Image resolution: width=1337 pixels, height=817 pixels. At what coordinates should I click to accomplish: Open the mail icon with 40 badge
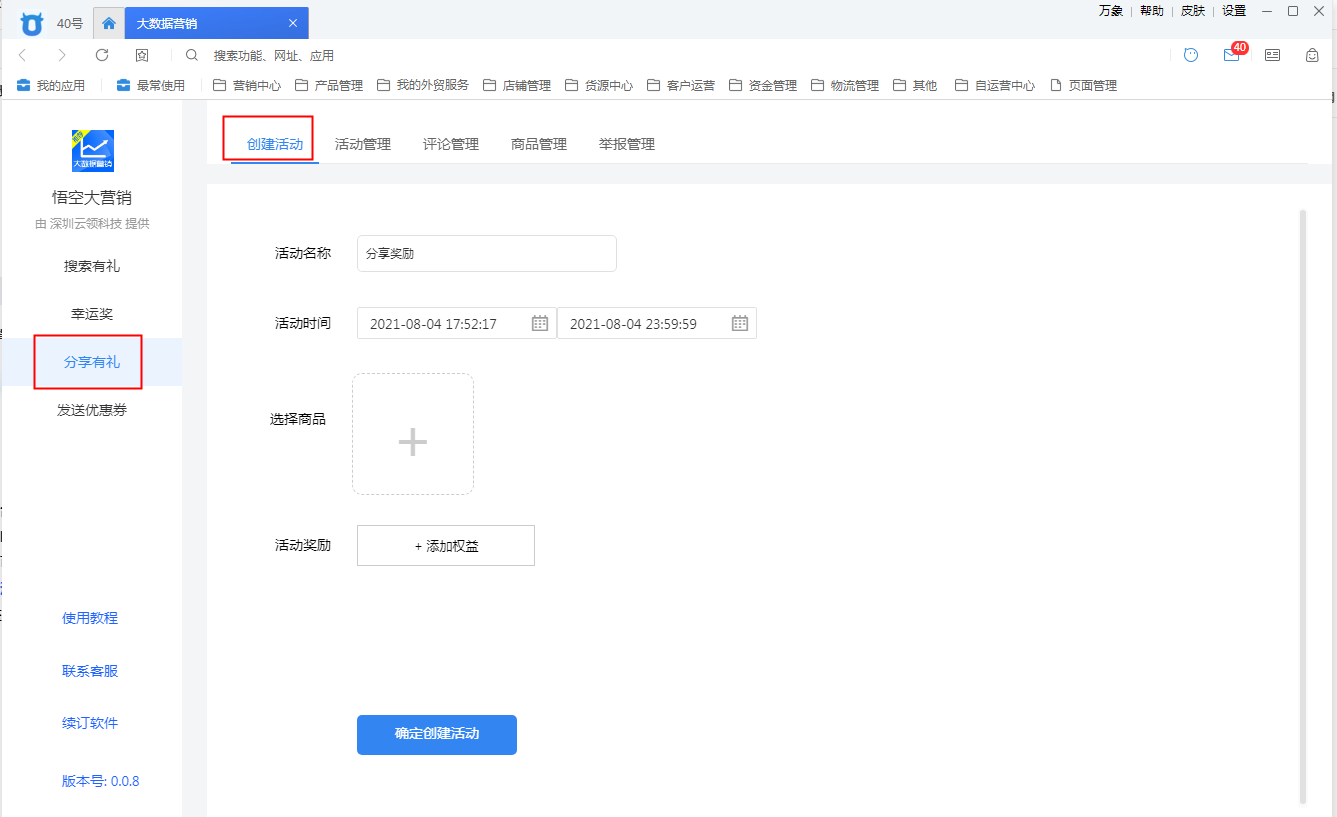coord(1232,55)
